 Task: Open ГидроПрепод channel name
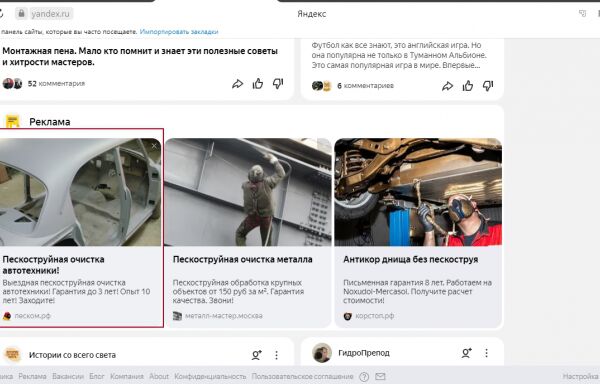pyautogui.click(x=364, y=353)
